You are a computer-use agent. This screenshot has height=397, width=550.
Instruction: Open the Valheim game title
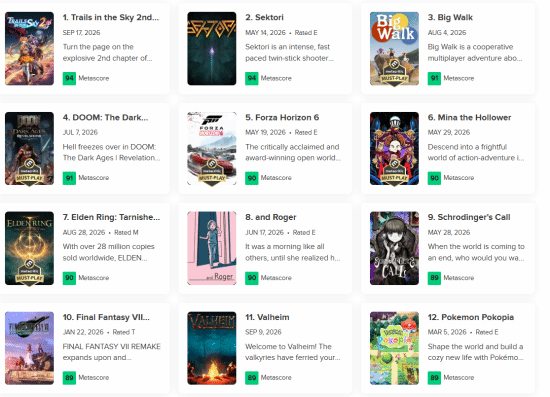(267, 317)
